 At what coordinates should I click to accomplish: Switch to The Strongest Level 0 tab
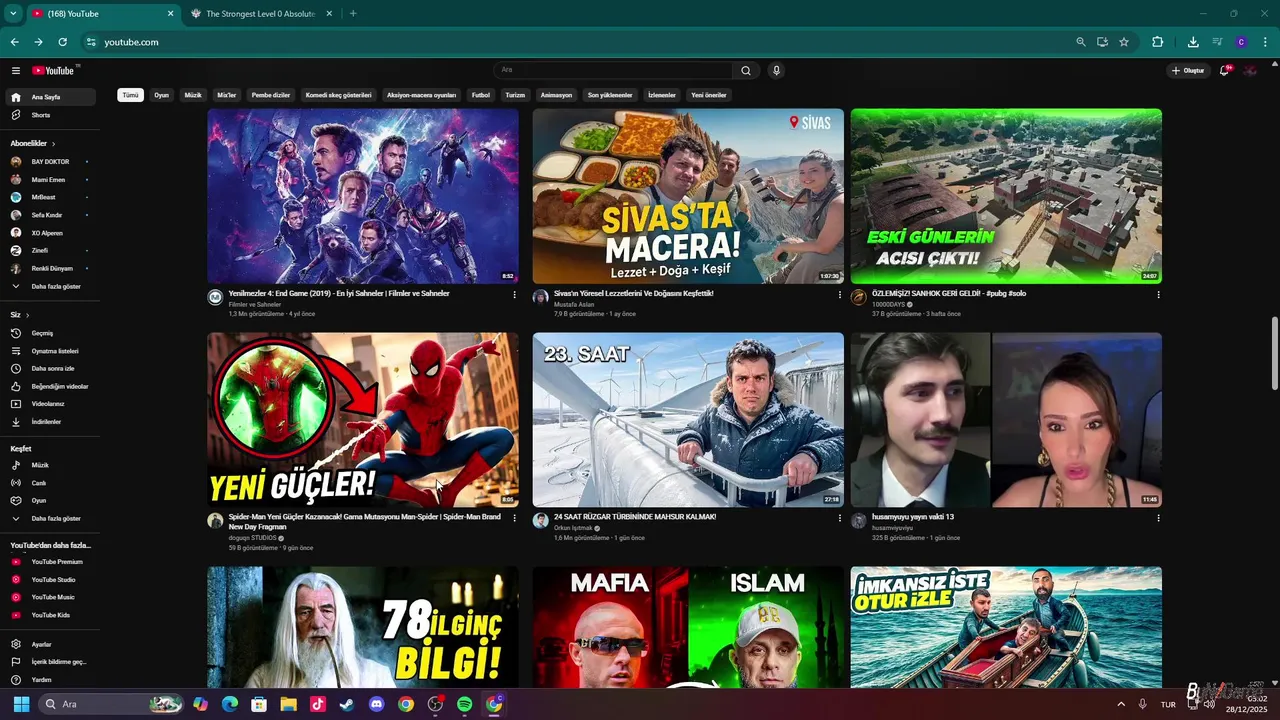pyautogui.click(x=260, y=14)
